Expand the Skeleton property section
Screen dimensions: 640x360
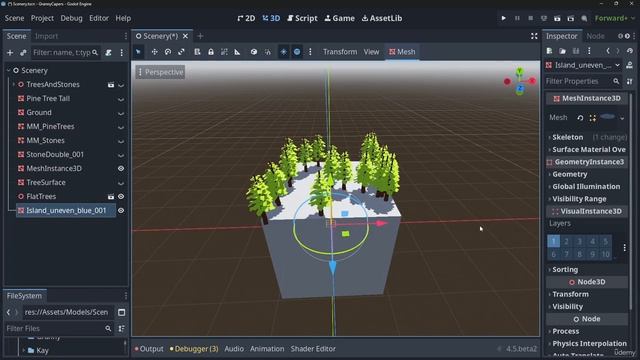[567, 137]
